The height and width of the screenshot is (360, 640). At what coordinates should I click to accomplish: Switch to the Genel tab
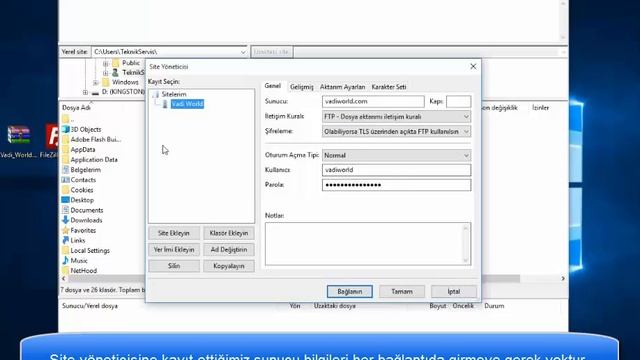point(273,86)
